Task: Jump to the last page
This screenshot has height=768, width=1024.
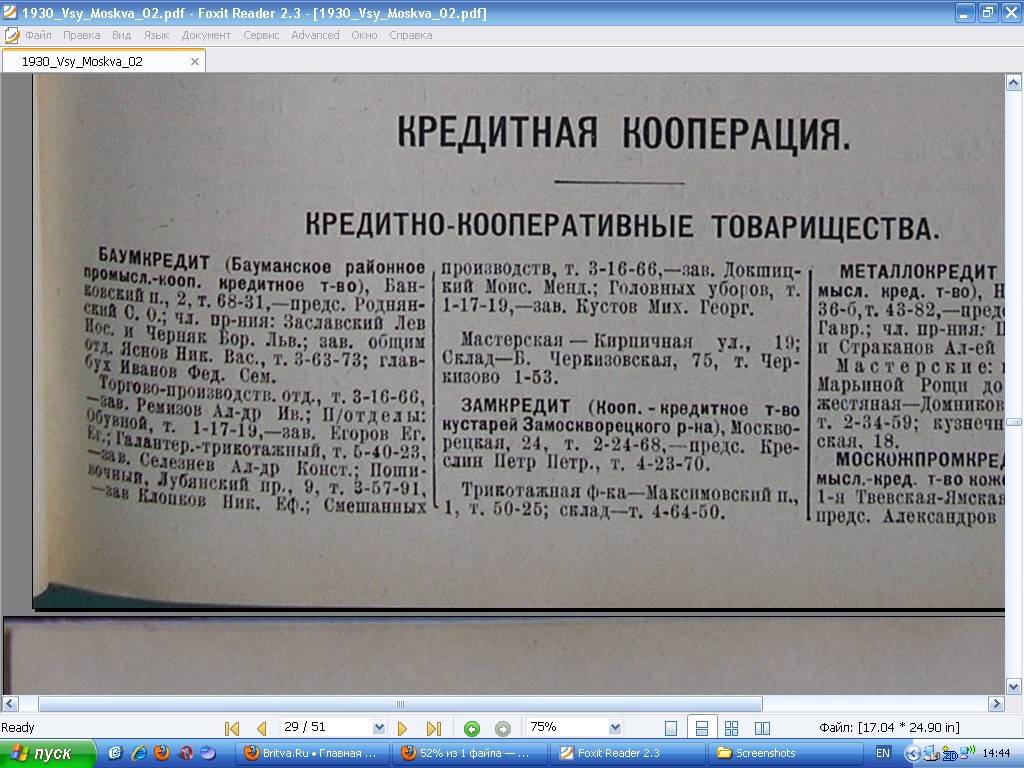Action: [x=434, y=728]
